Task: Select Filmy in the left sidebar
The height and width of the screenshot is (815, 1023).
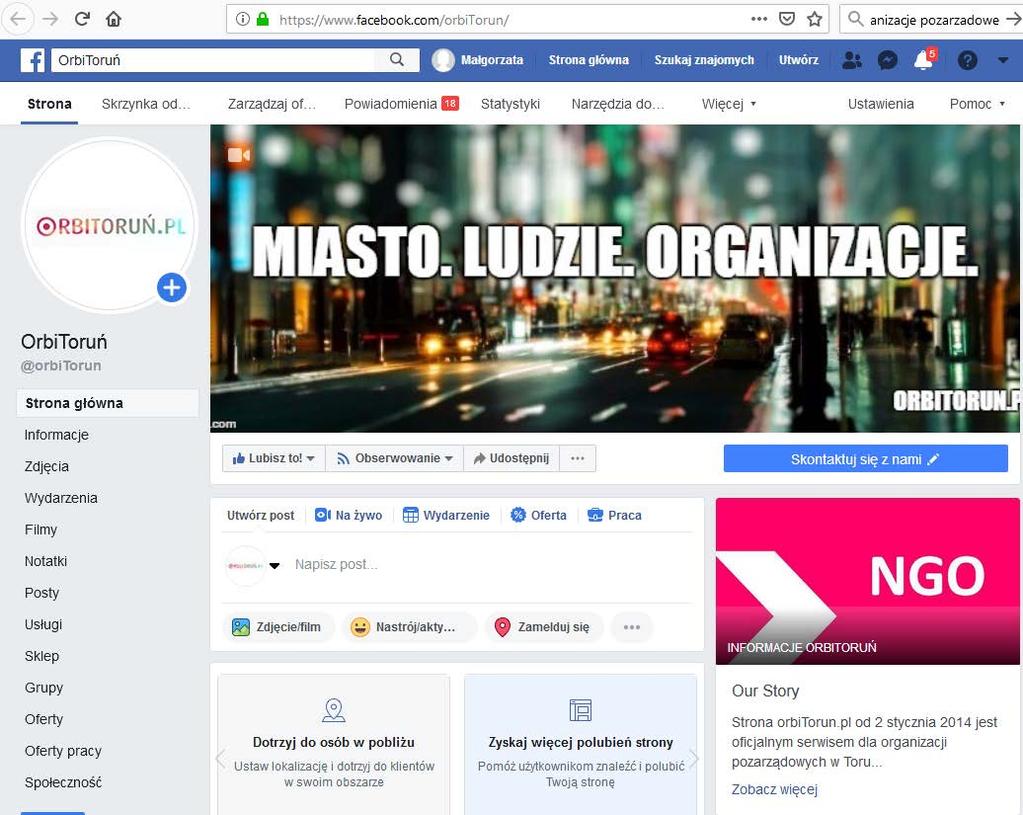Action: (x=40, y=530)
